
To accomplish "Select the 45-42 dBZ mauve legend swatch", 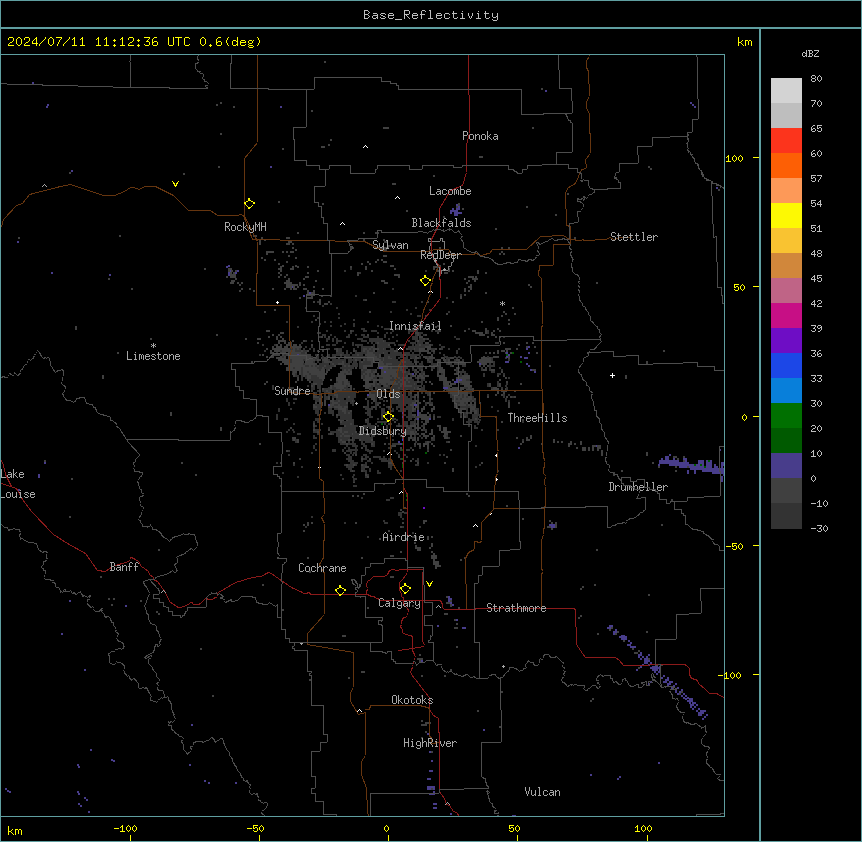I will pos(786,290).
